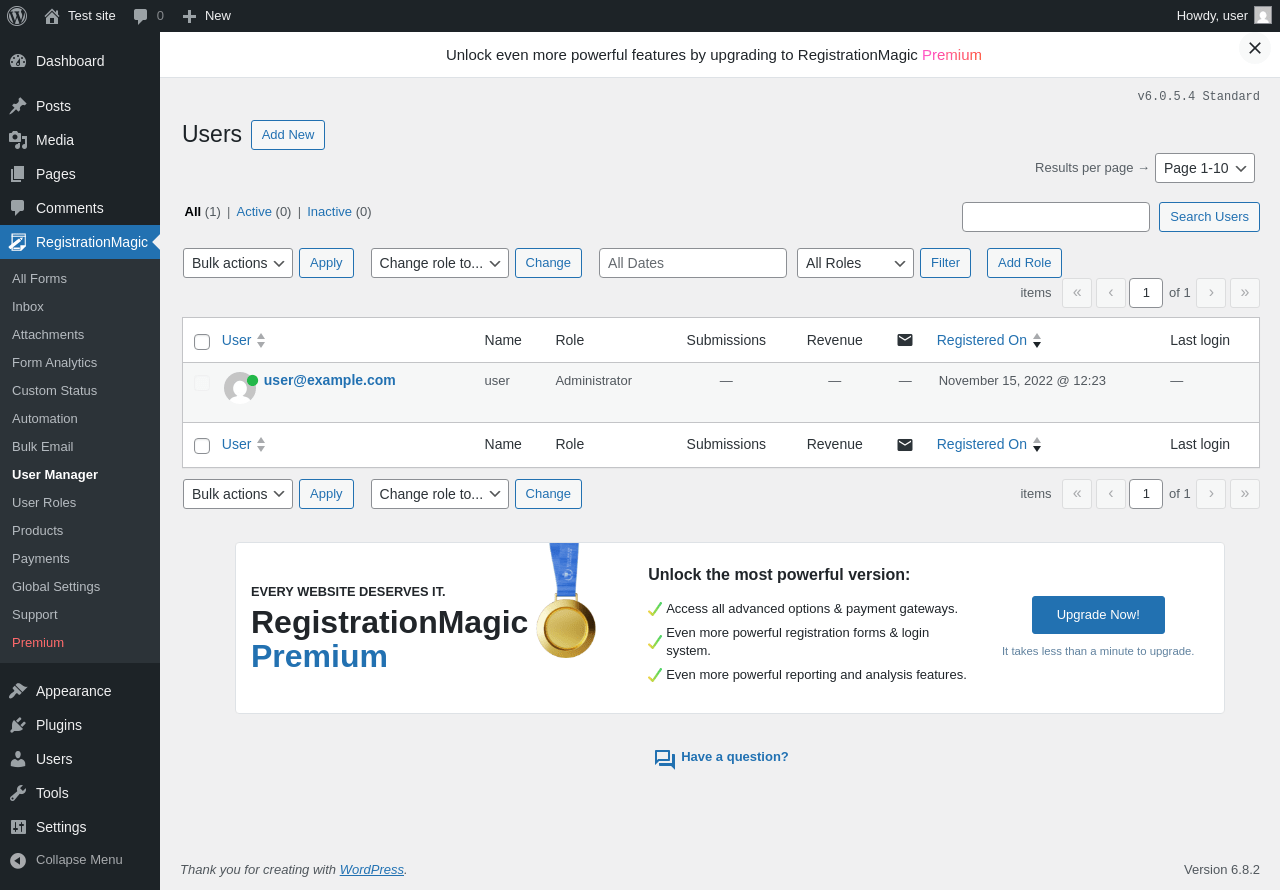Select checkbox for user@example.com row
This screenshot has width=1280, height=890.
tap(202, 383)
